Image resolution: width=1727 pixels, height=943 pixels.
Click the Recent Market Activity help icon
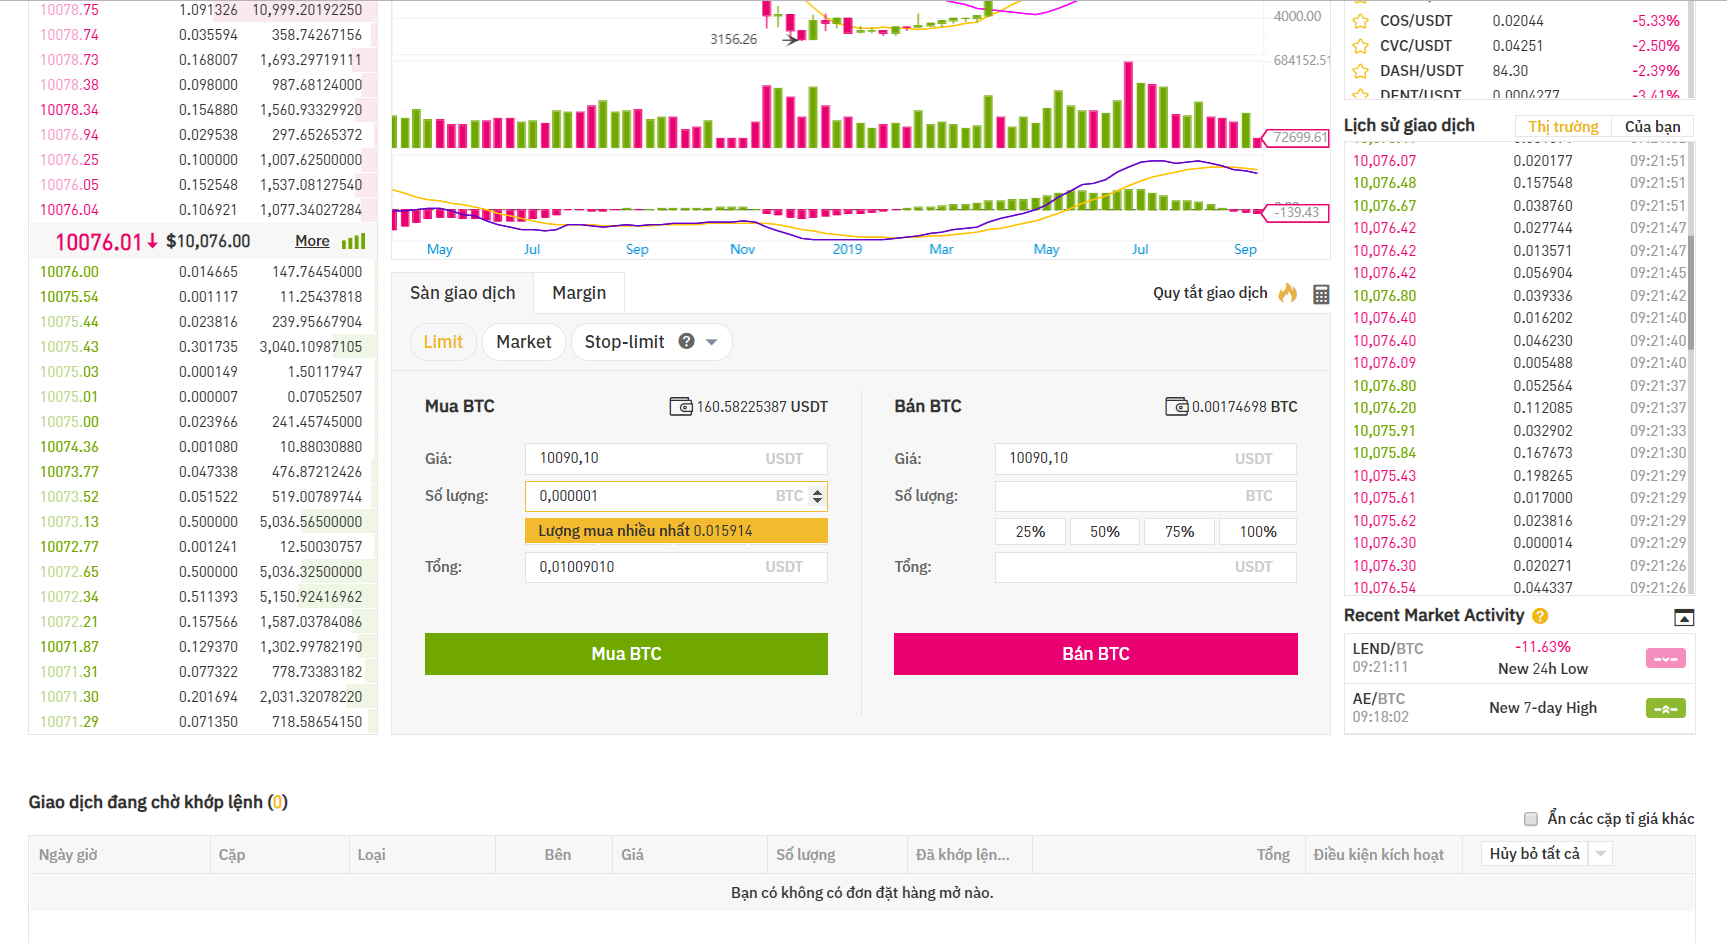coord(1540,616)
